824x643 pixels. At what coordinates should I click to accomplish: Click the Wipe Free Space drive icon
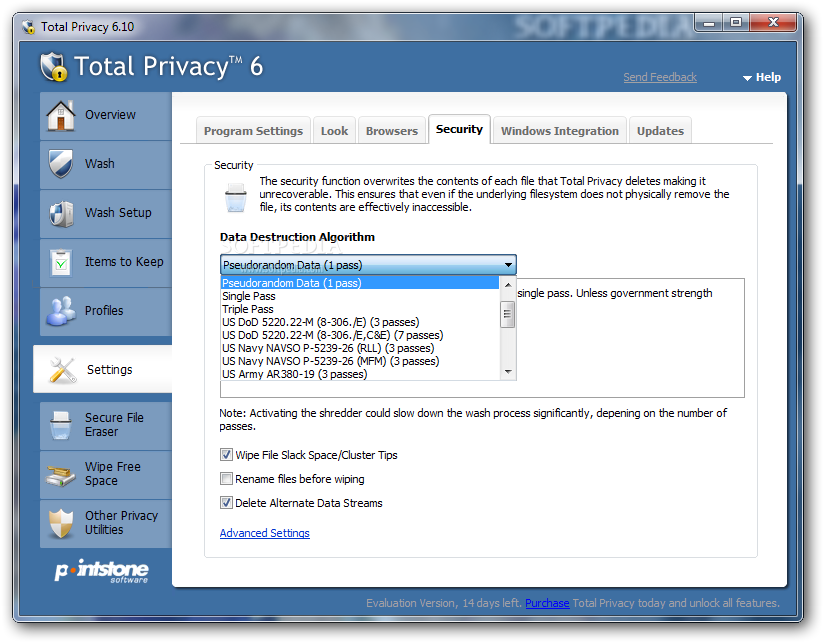coord(61,474)
